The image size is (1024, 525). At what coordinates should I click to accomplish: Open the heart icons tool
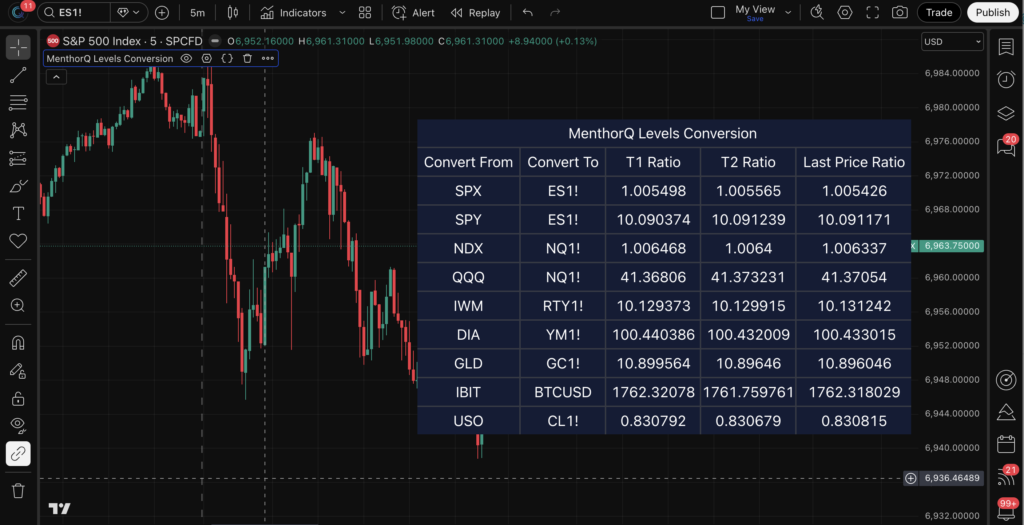click(18, 241)
